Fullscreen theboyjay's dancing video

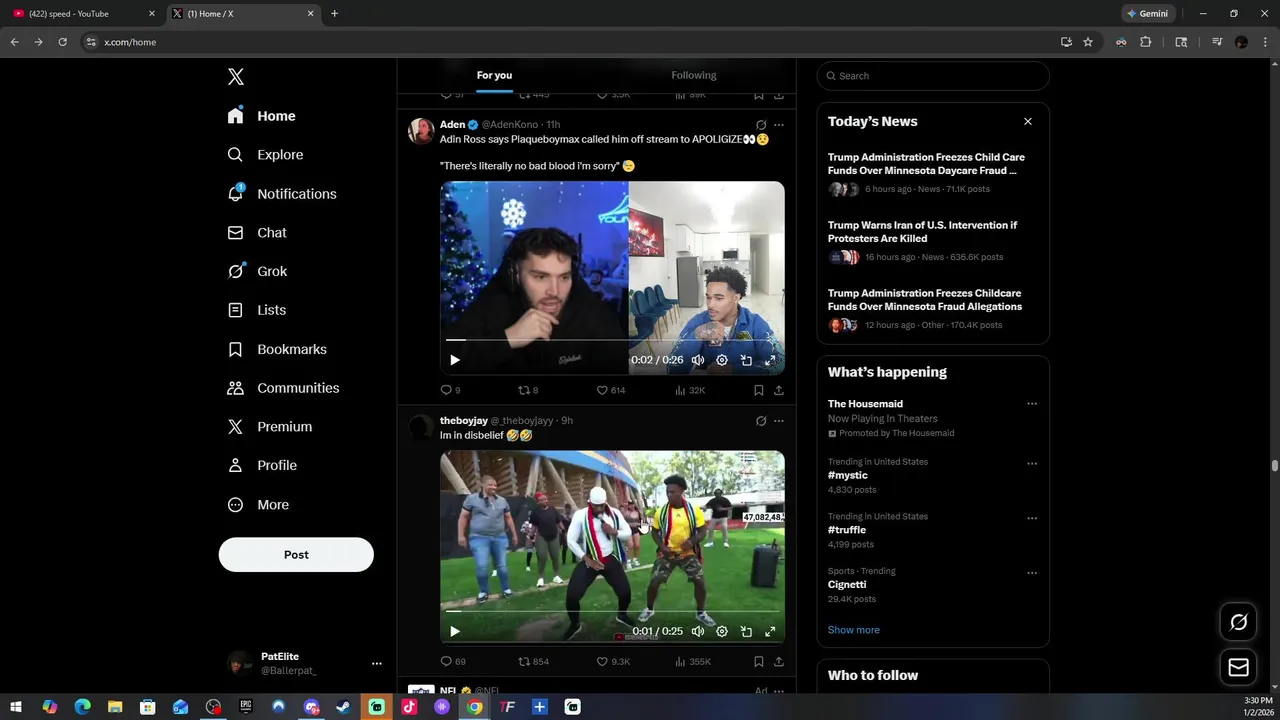pos(770,631)
